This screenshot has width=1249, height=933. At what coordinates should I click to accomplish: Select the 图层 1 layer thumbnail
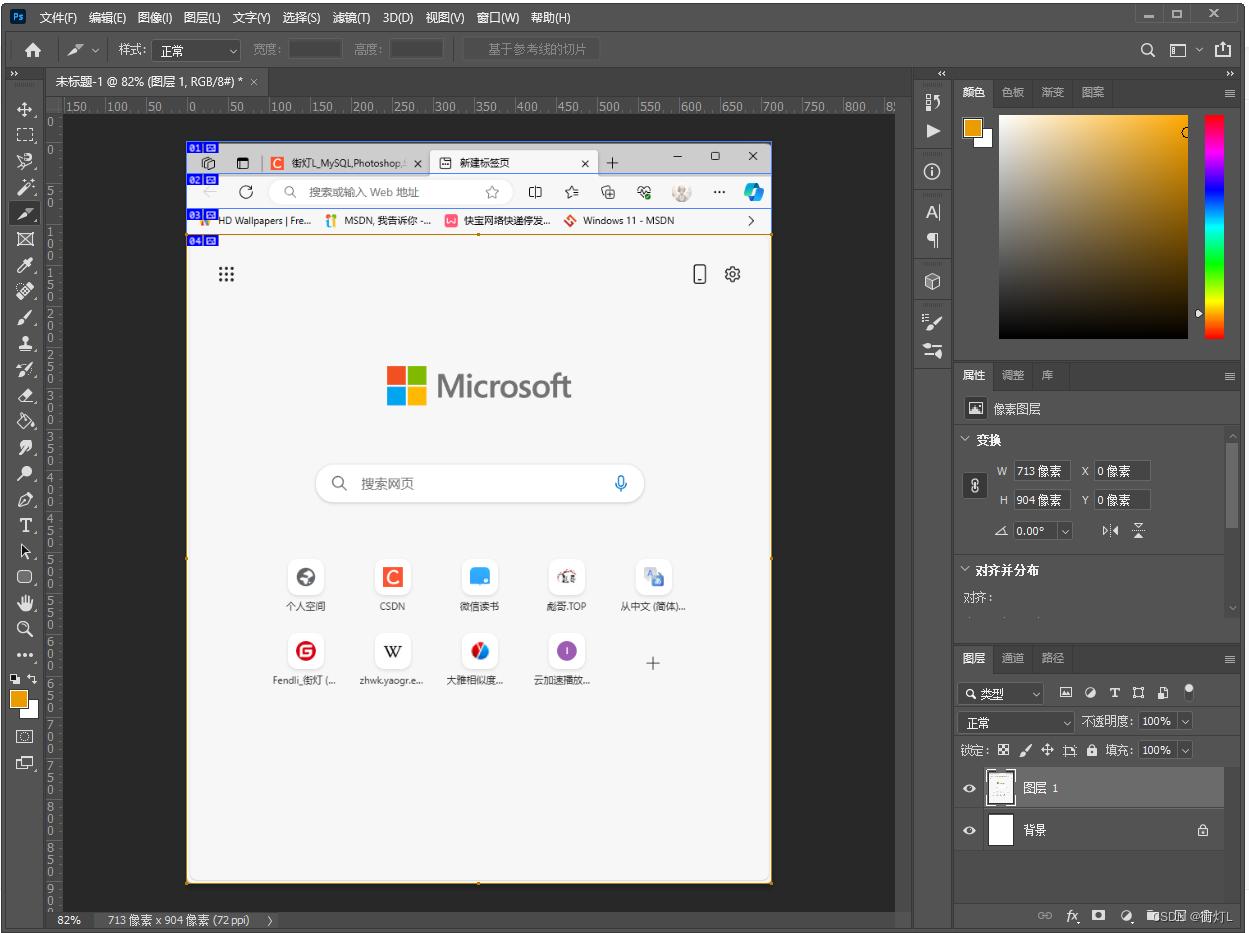point(1001,788)
